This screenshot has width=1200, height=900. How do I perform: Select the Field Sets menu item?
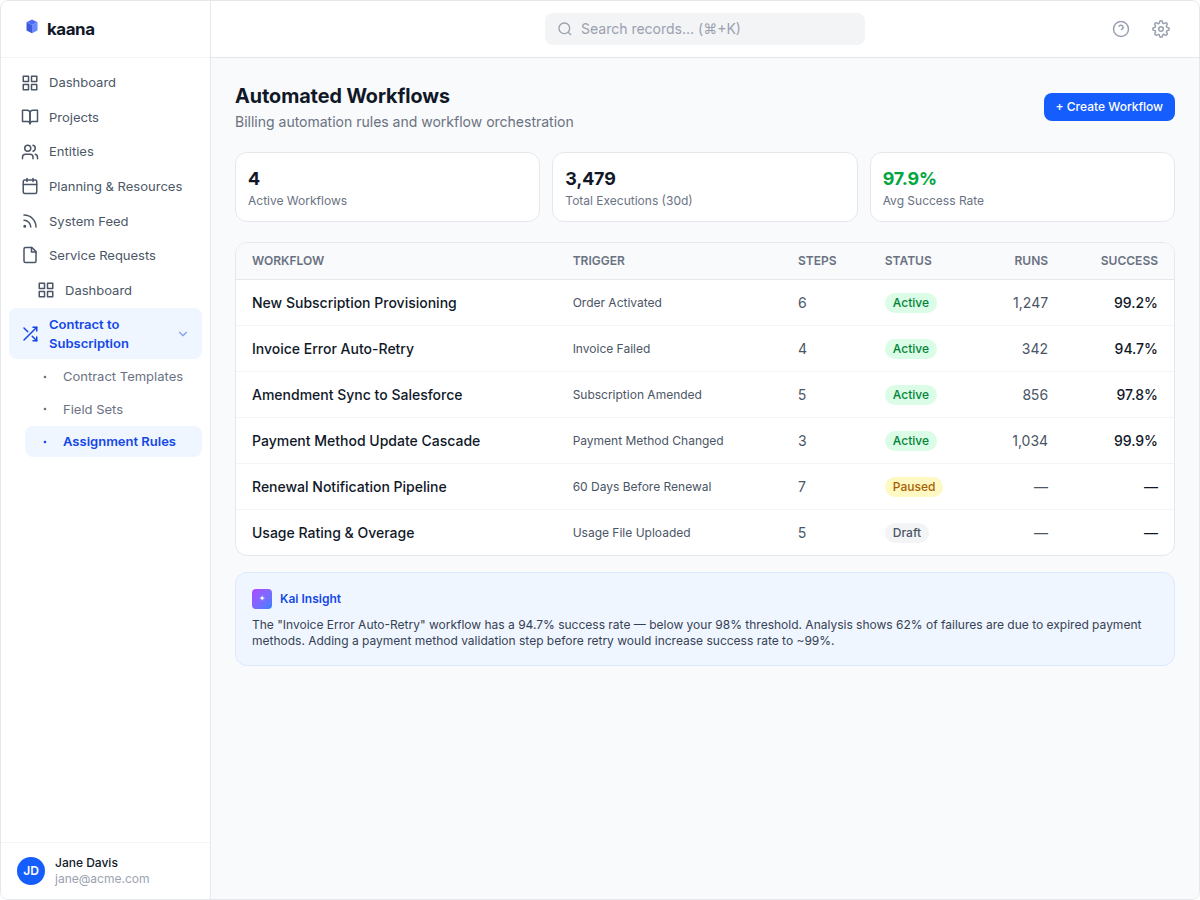pyautogui.click(x=92, y=409)
